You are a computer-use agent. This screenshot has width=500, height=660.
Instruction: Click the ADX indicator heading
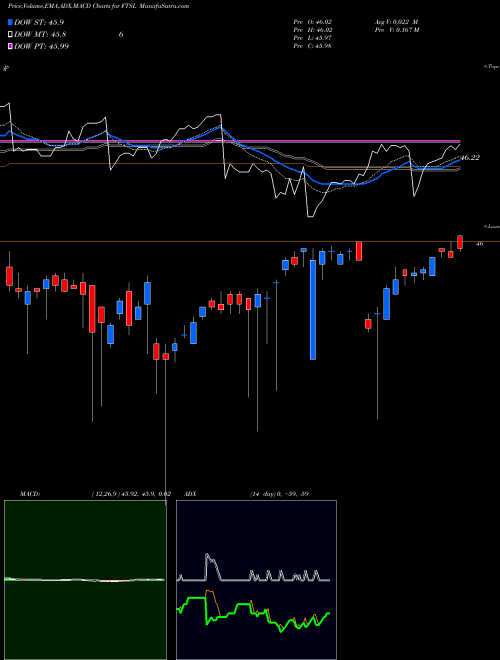(x=190, y=494)
